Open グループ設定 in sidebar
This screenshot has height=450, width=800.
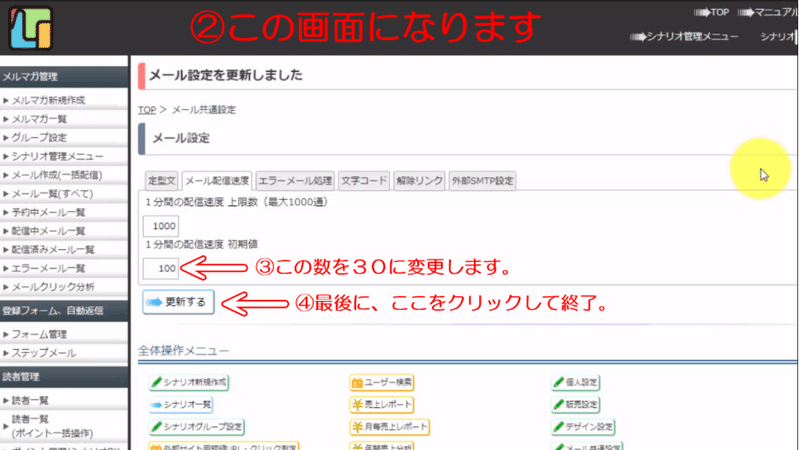click(64, 137)
